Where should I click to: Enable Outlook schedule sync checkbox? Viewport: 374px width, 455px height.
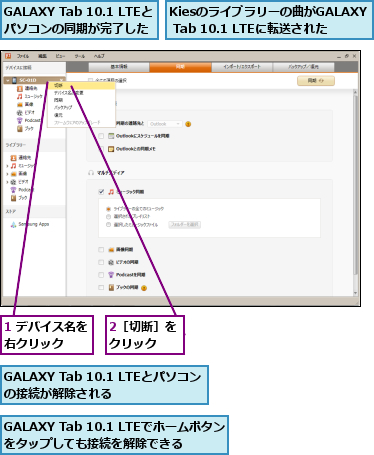coord(101,136)
